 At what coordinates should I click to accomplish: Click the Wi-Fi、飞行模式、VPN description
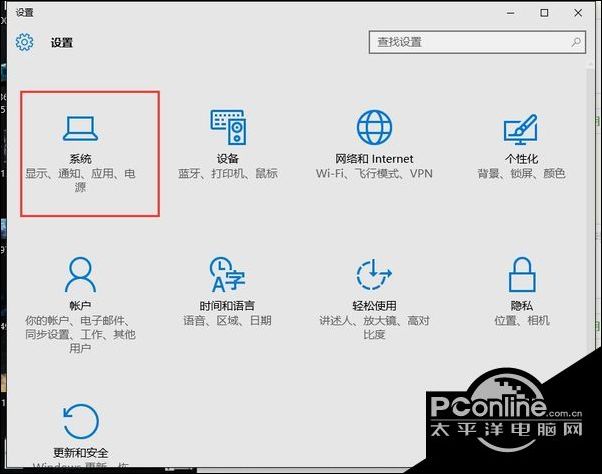[374, 173]
